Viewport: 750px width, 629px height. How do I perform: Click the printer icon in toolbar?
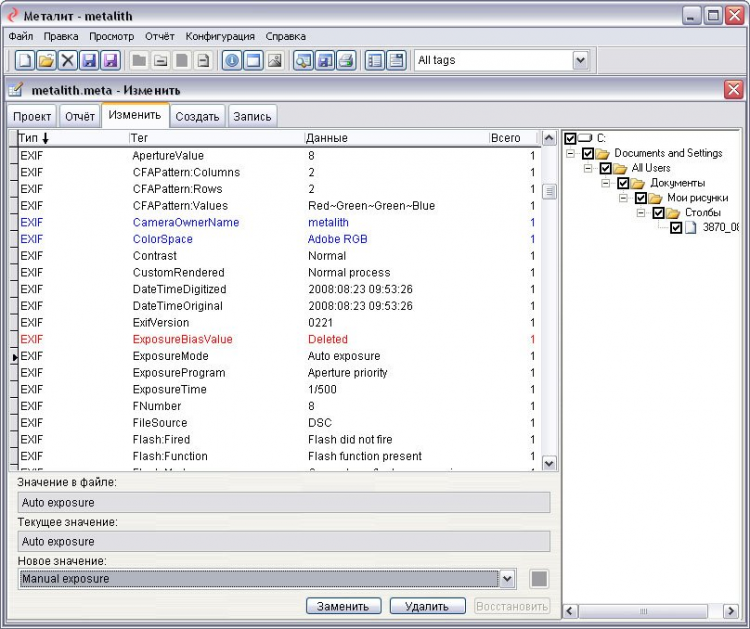(346, 61)
